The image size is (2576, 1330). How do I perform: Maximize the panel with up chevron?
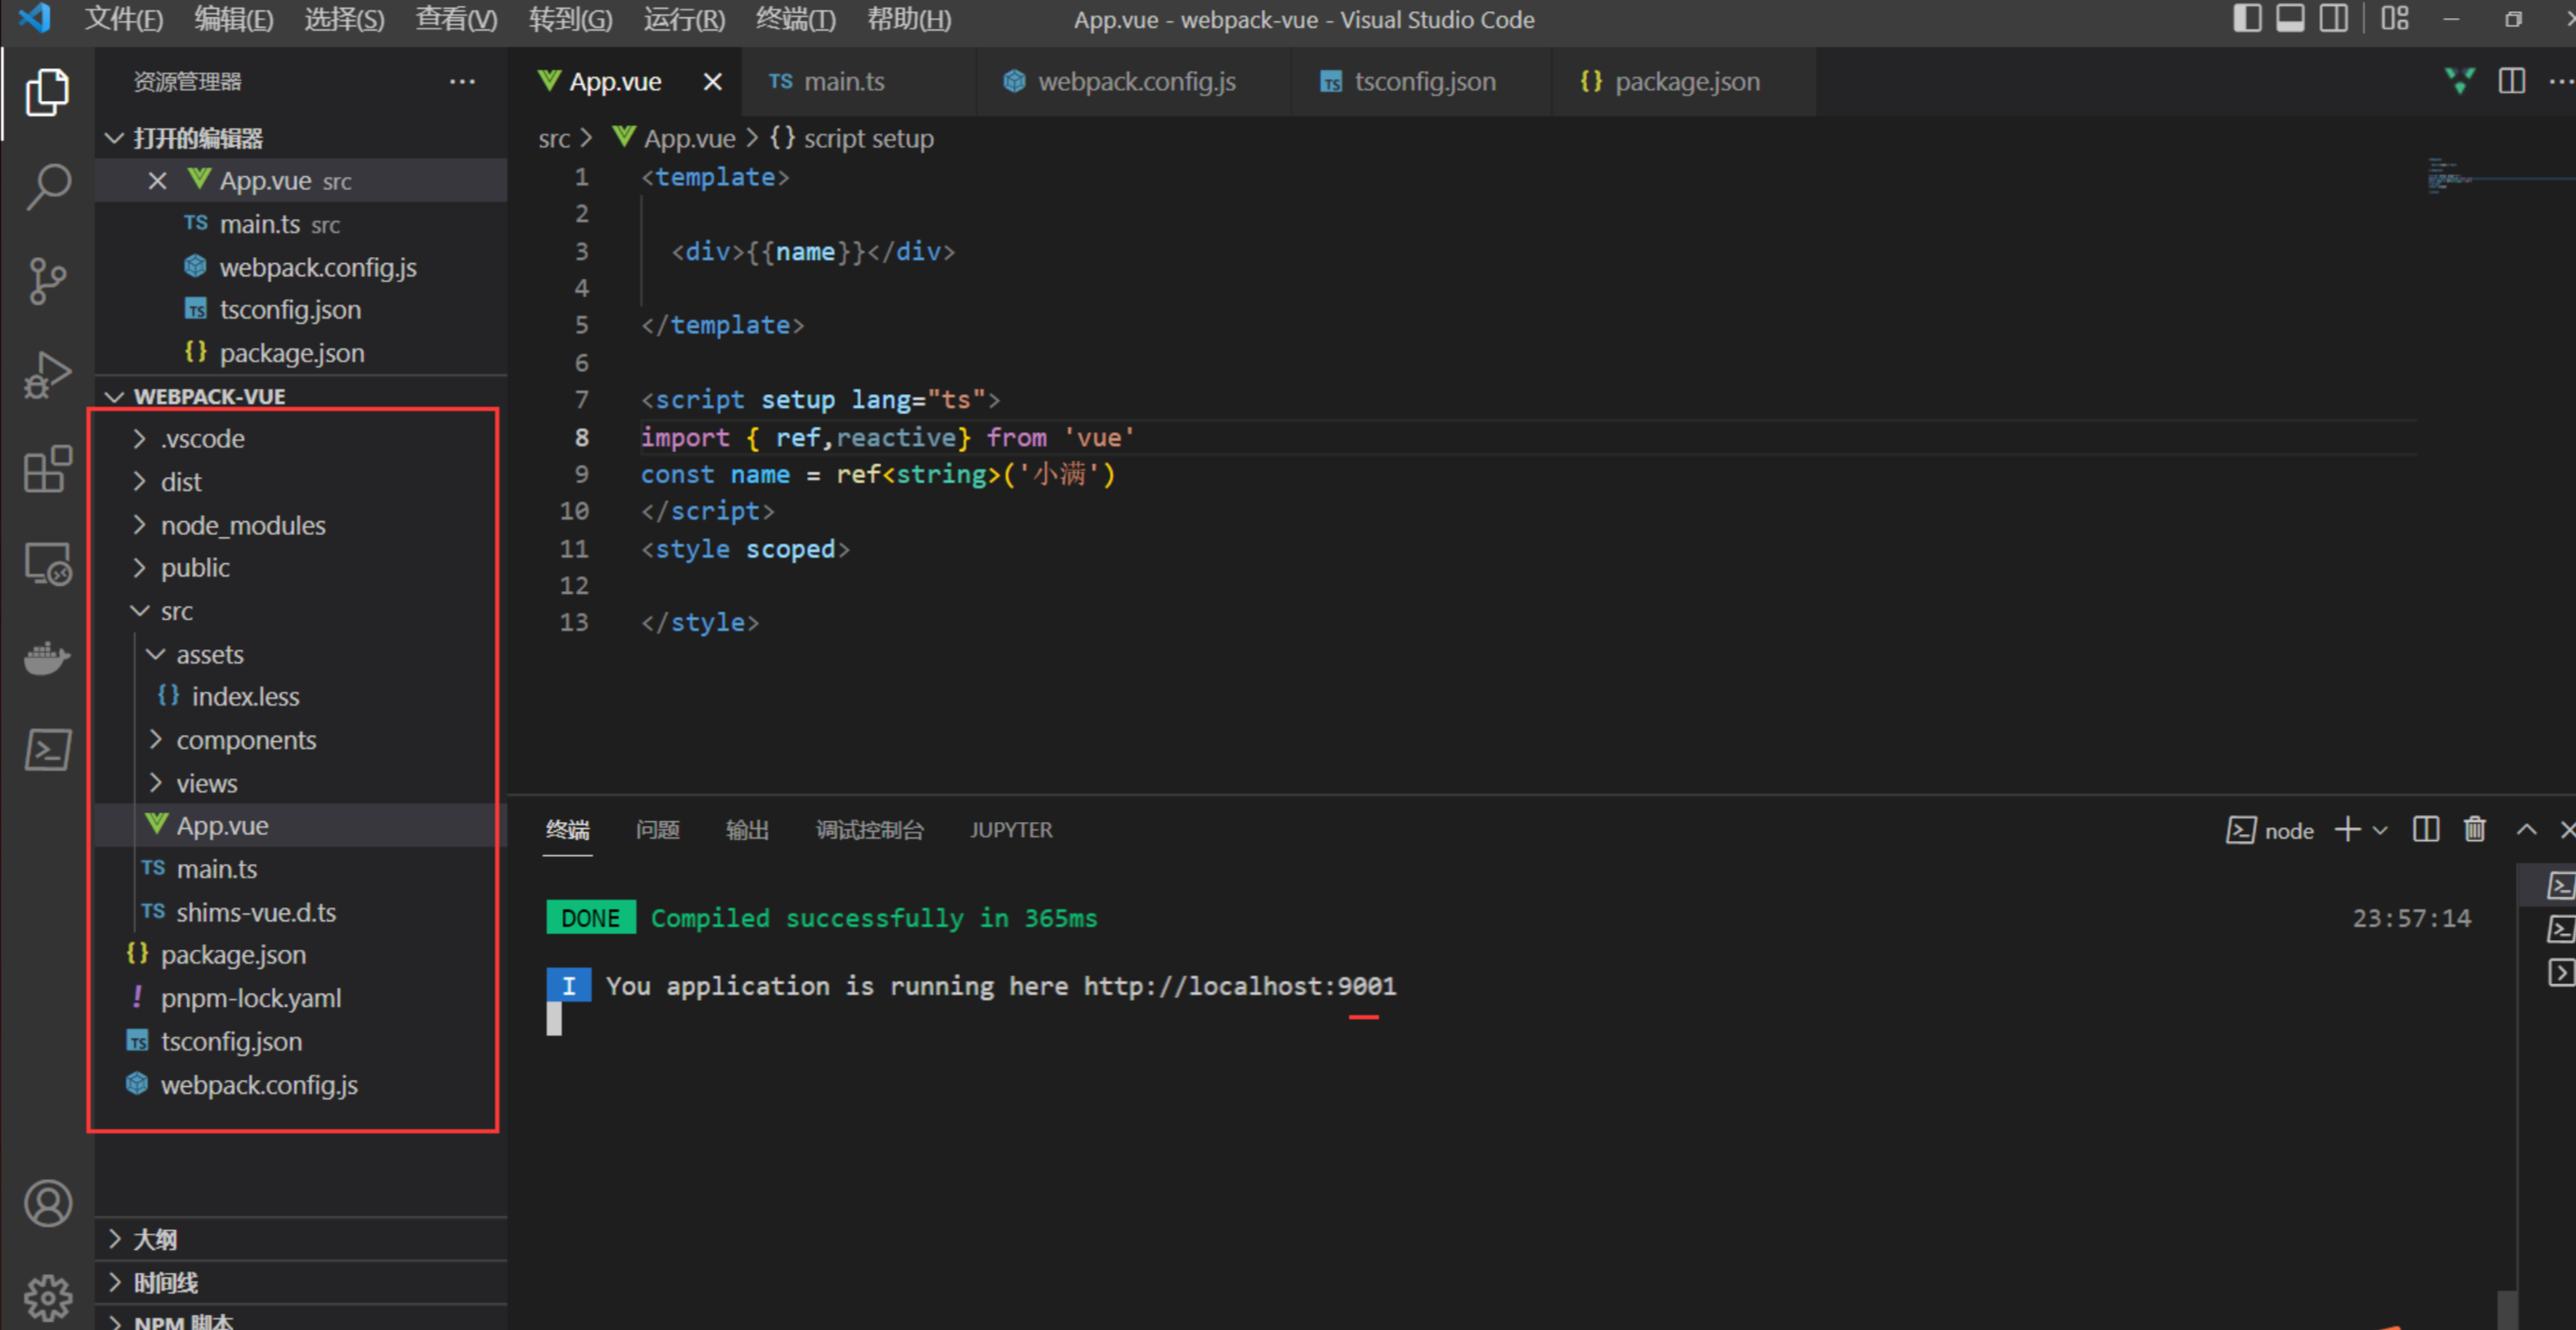pyautogui.click(x=2526, y=830)
